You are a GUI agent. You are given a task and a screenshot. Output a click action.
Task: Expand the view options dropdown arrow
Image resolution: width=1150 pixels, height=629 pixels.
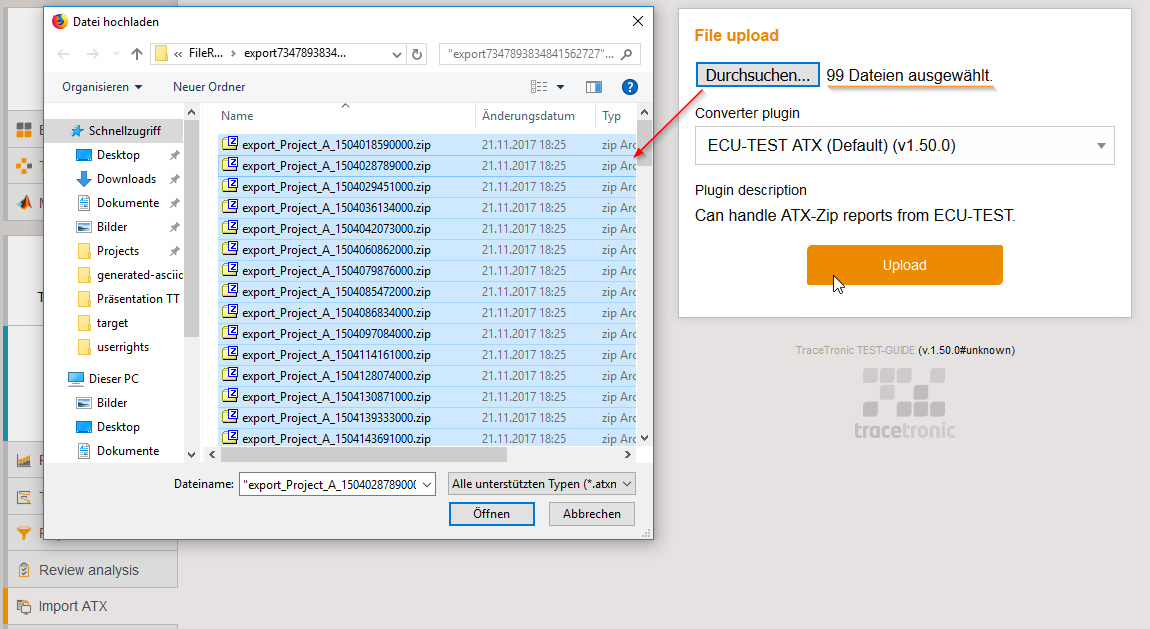[560, 87]
